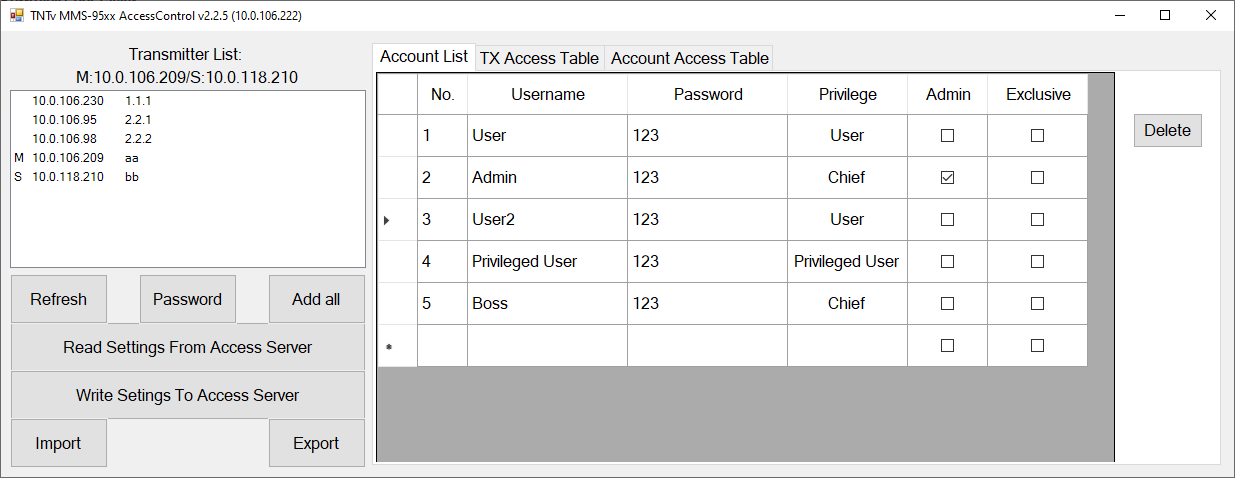This screenshot has width=1235, height=478.
Task: Select transmitter 10.0.106.209 in list
Action: pyautogui.click(x=68, y=158)
